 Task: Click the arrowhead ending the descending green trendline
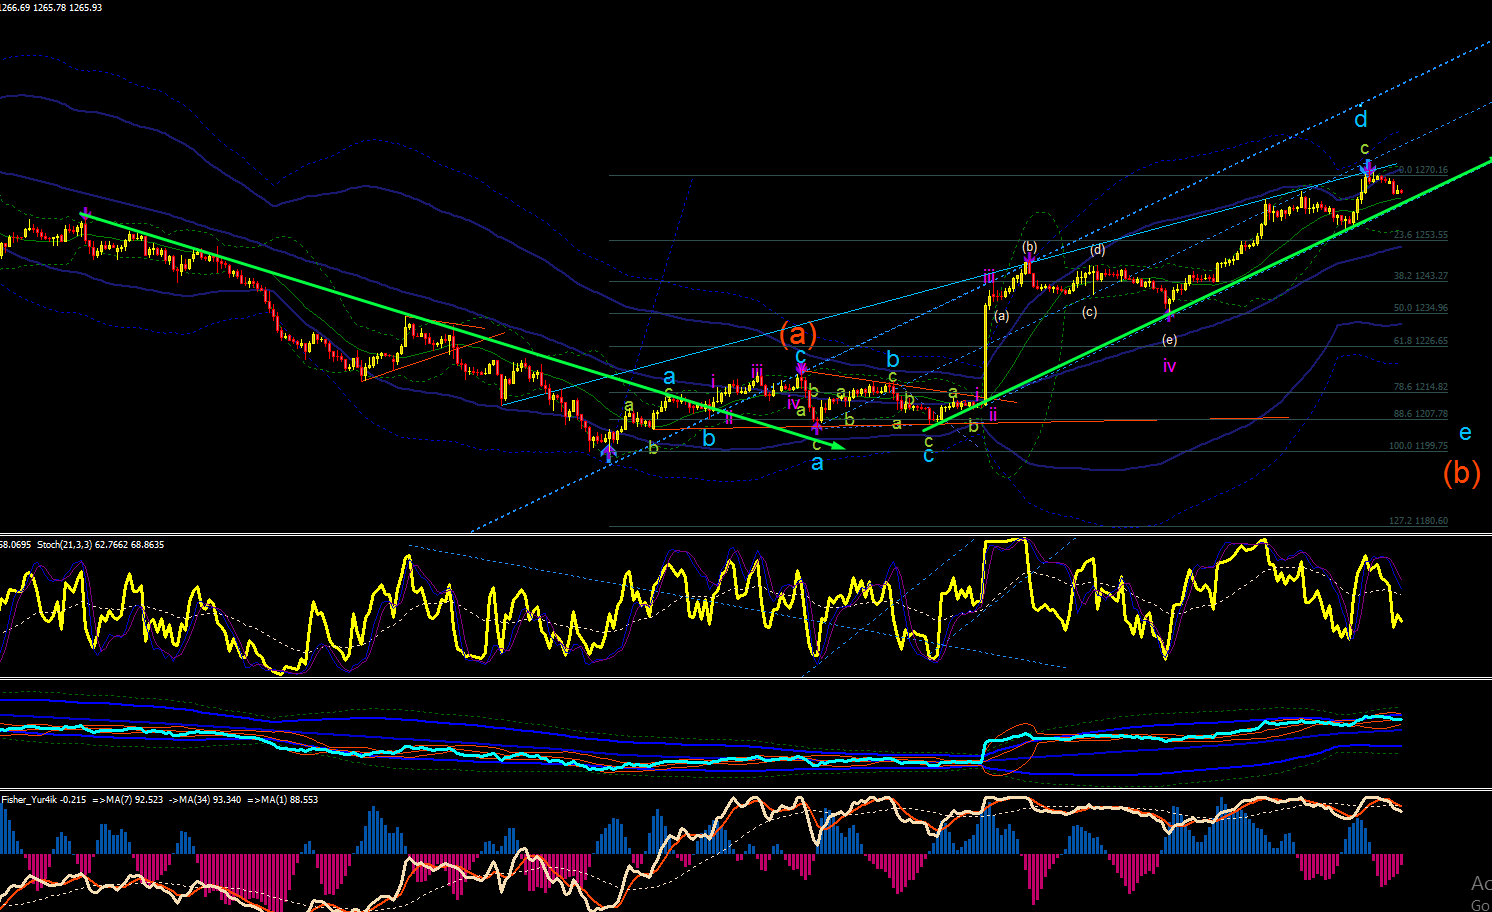[x=838, y=448]
